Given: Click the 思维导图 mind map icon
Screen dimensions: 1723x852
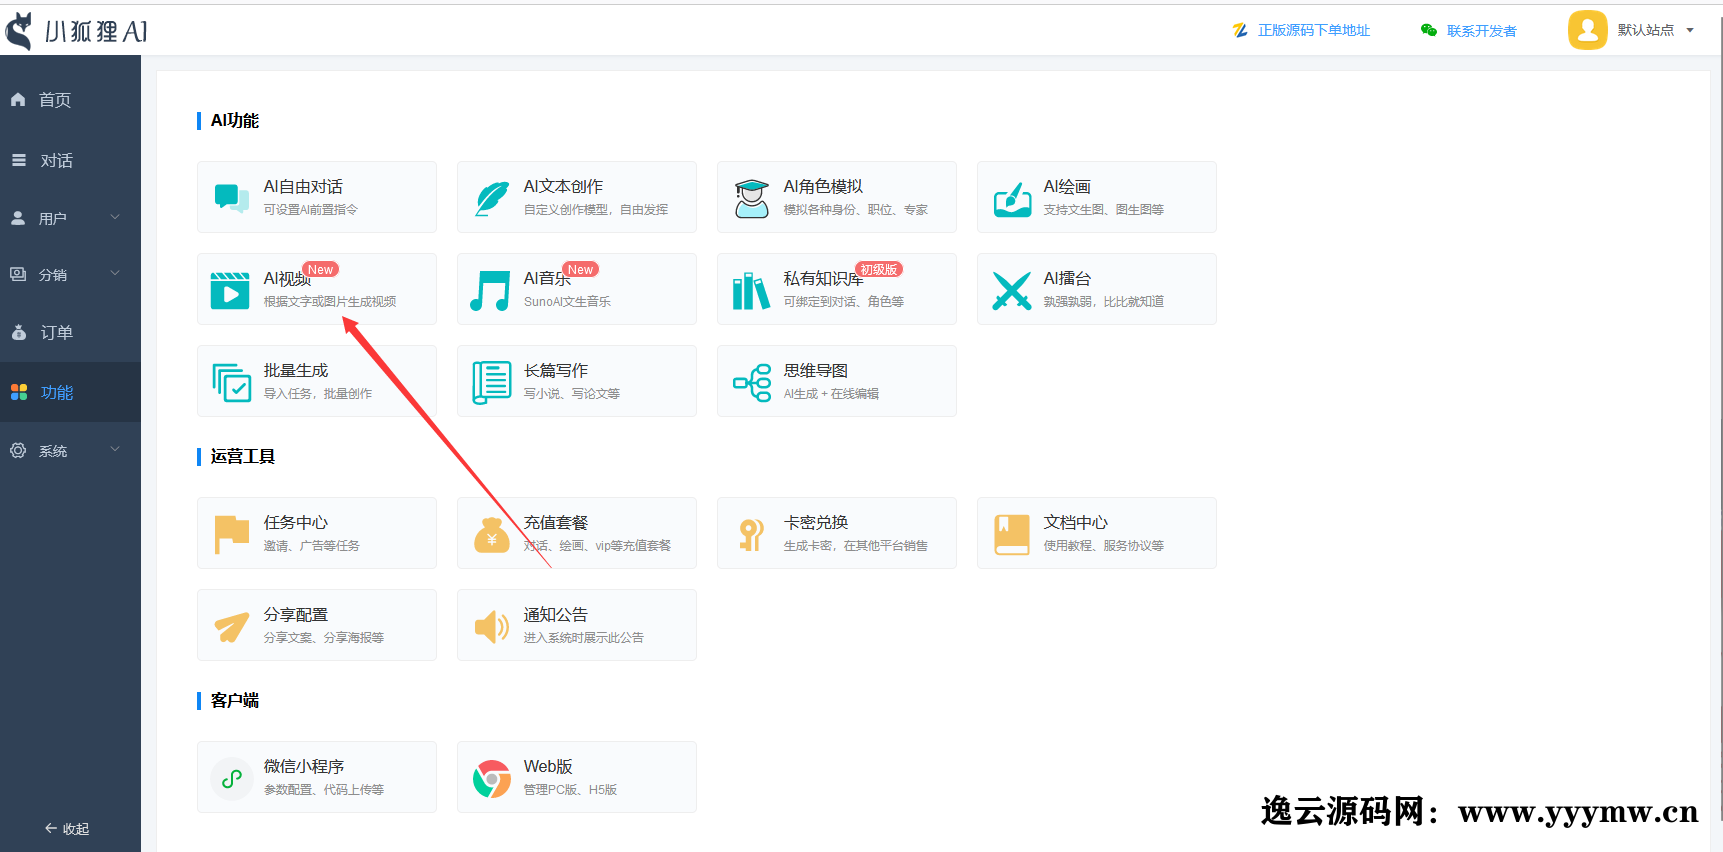Looking at the screenshot, I should pos(752,382).
